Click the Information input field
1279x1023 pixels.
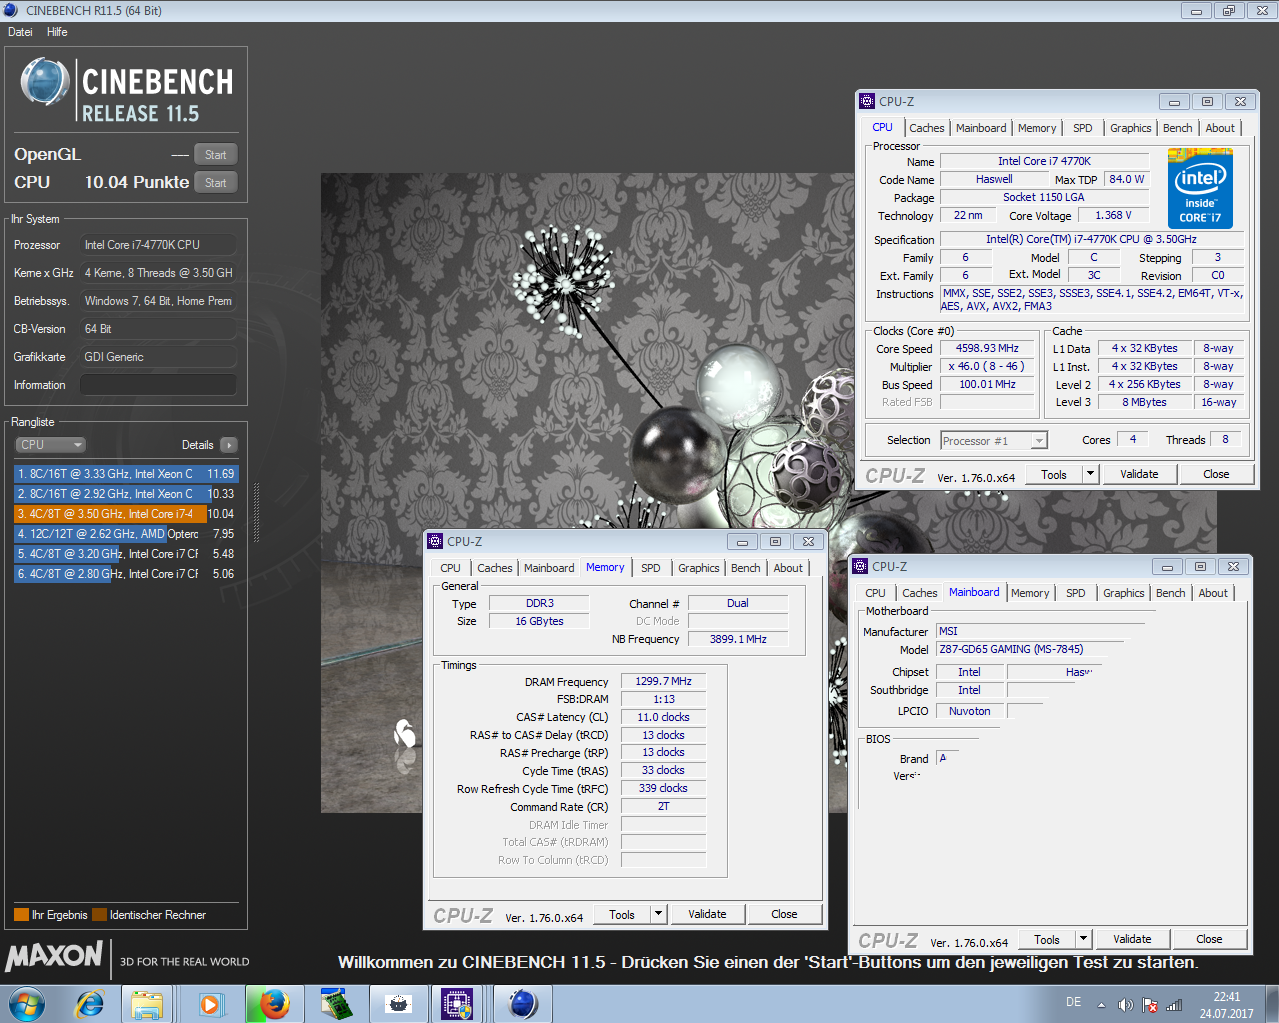158,385
